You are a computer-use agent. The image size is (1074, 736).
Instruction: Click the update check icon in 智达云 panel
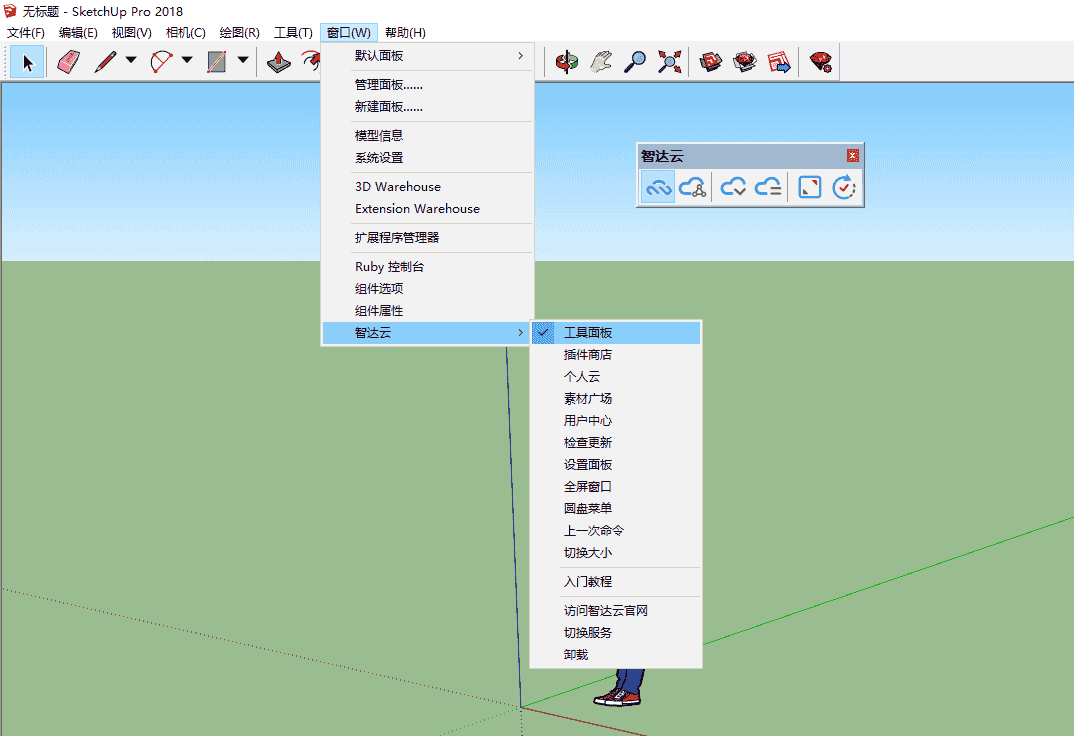click(843, 187)
